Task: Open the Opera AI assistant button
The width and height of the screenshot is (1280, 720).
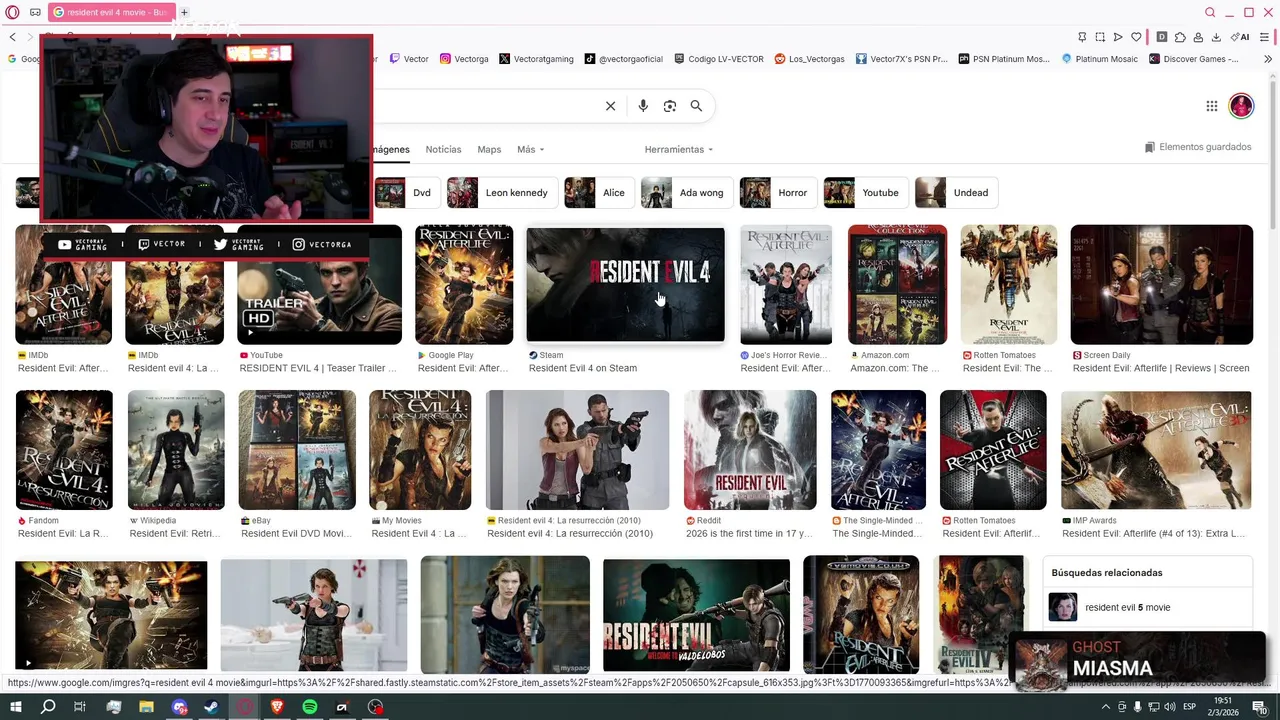Action: pos(1241,37)
